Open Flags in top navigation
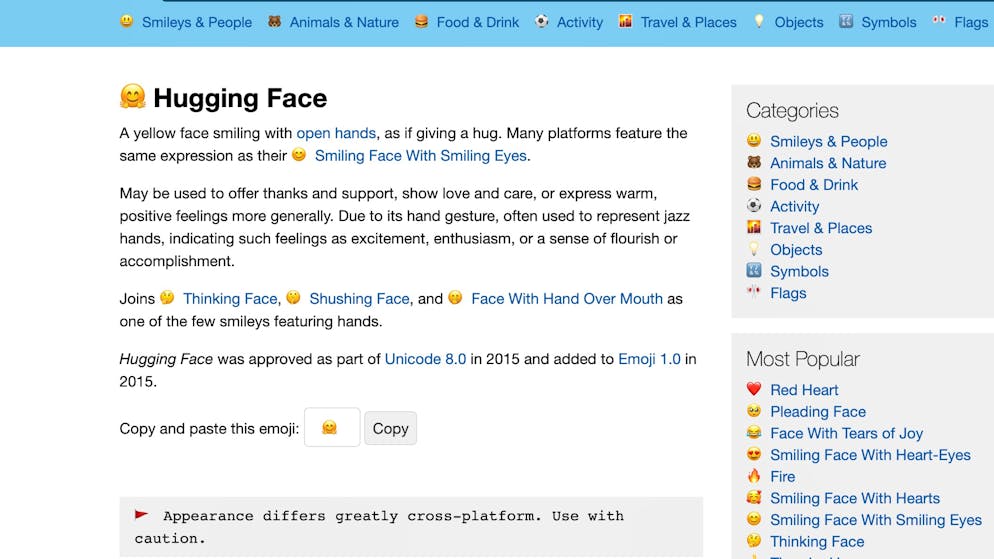This screenshot has height=559, width=994. [x=971, y=22]
